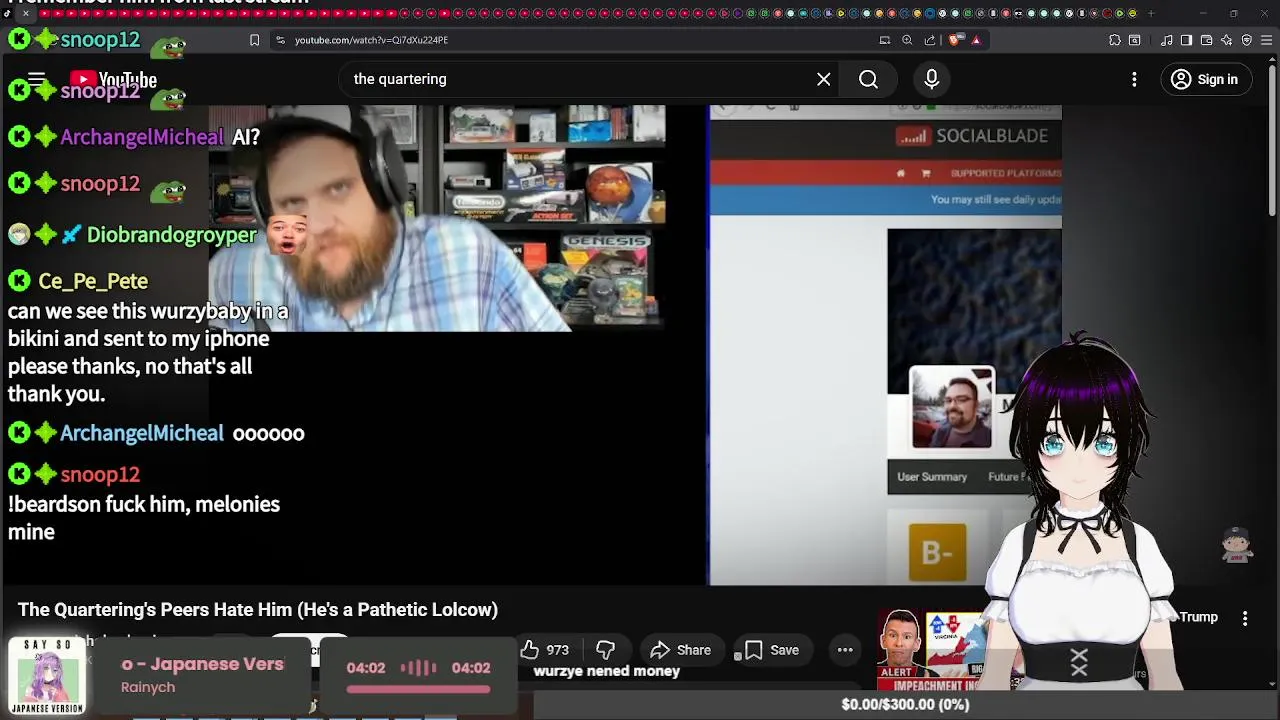The image size is (1280, 720).
Task: Select the youtube.com URL in address bar
Action: click(x=371, y=40)
